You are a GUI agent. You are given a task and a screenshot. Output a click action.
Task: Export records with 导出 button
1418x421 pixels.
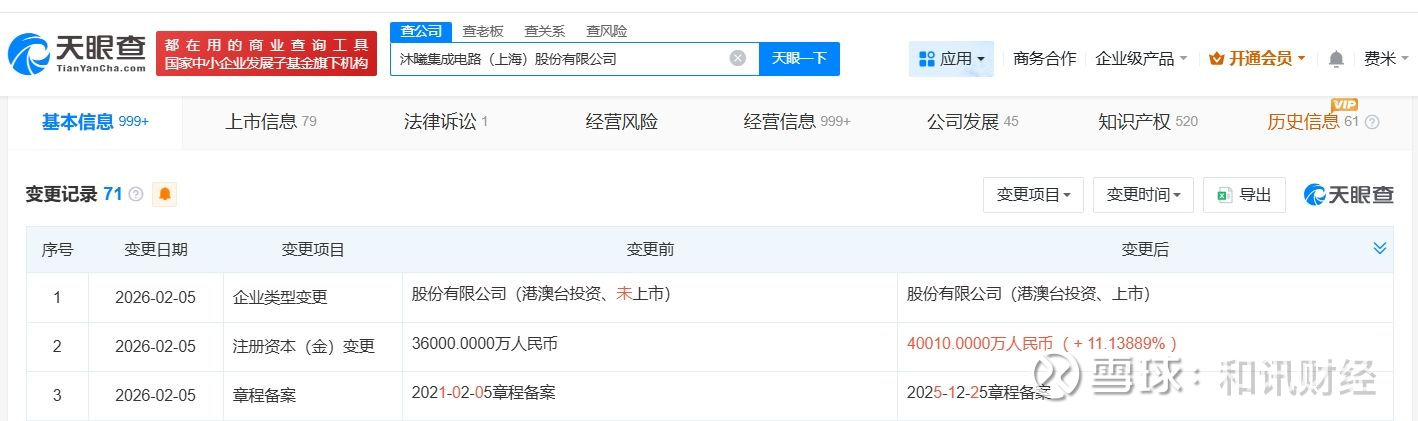point(1244,195)
